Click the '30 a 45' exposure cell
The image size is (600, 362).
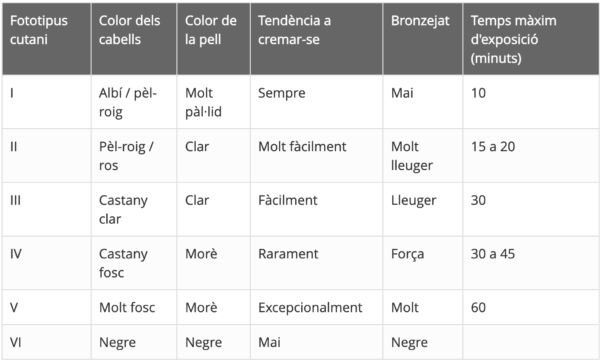coord(531,263)
